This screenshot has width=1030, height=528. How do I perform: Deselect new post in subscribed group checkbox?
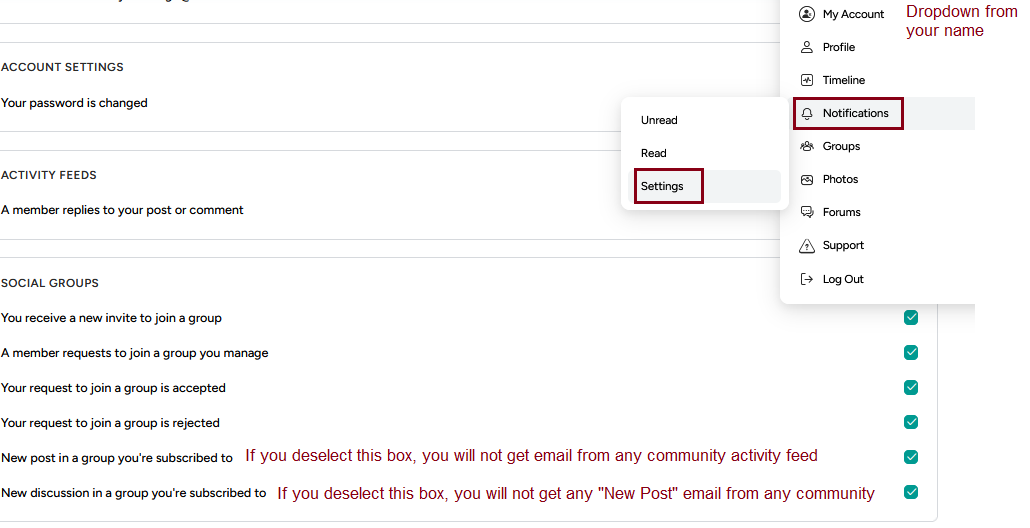(x=910, y=457)
